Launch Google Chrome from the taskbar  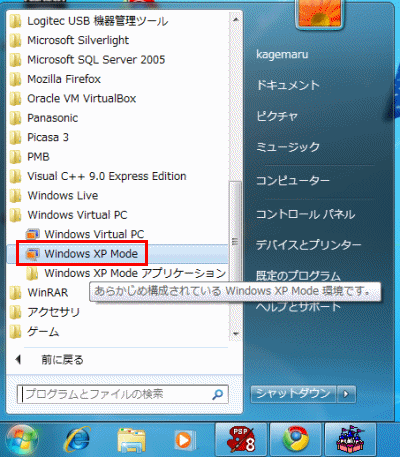(x=295, y=439)
